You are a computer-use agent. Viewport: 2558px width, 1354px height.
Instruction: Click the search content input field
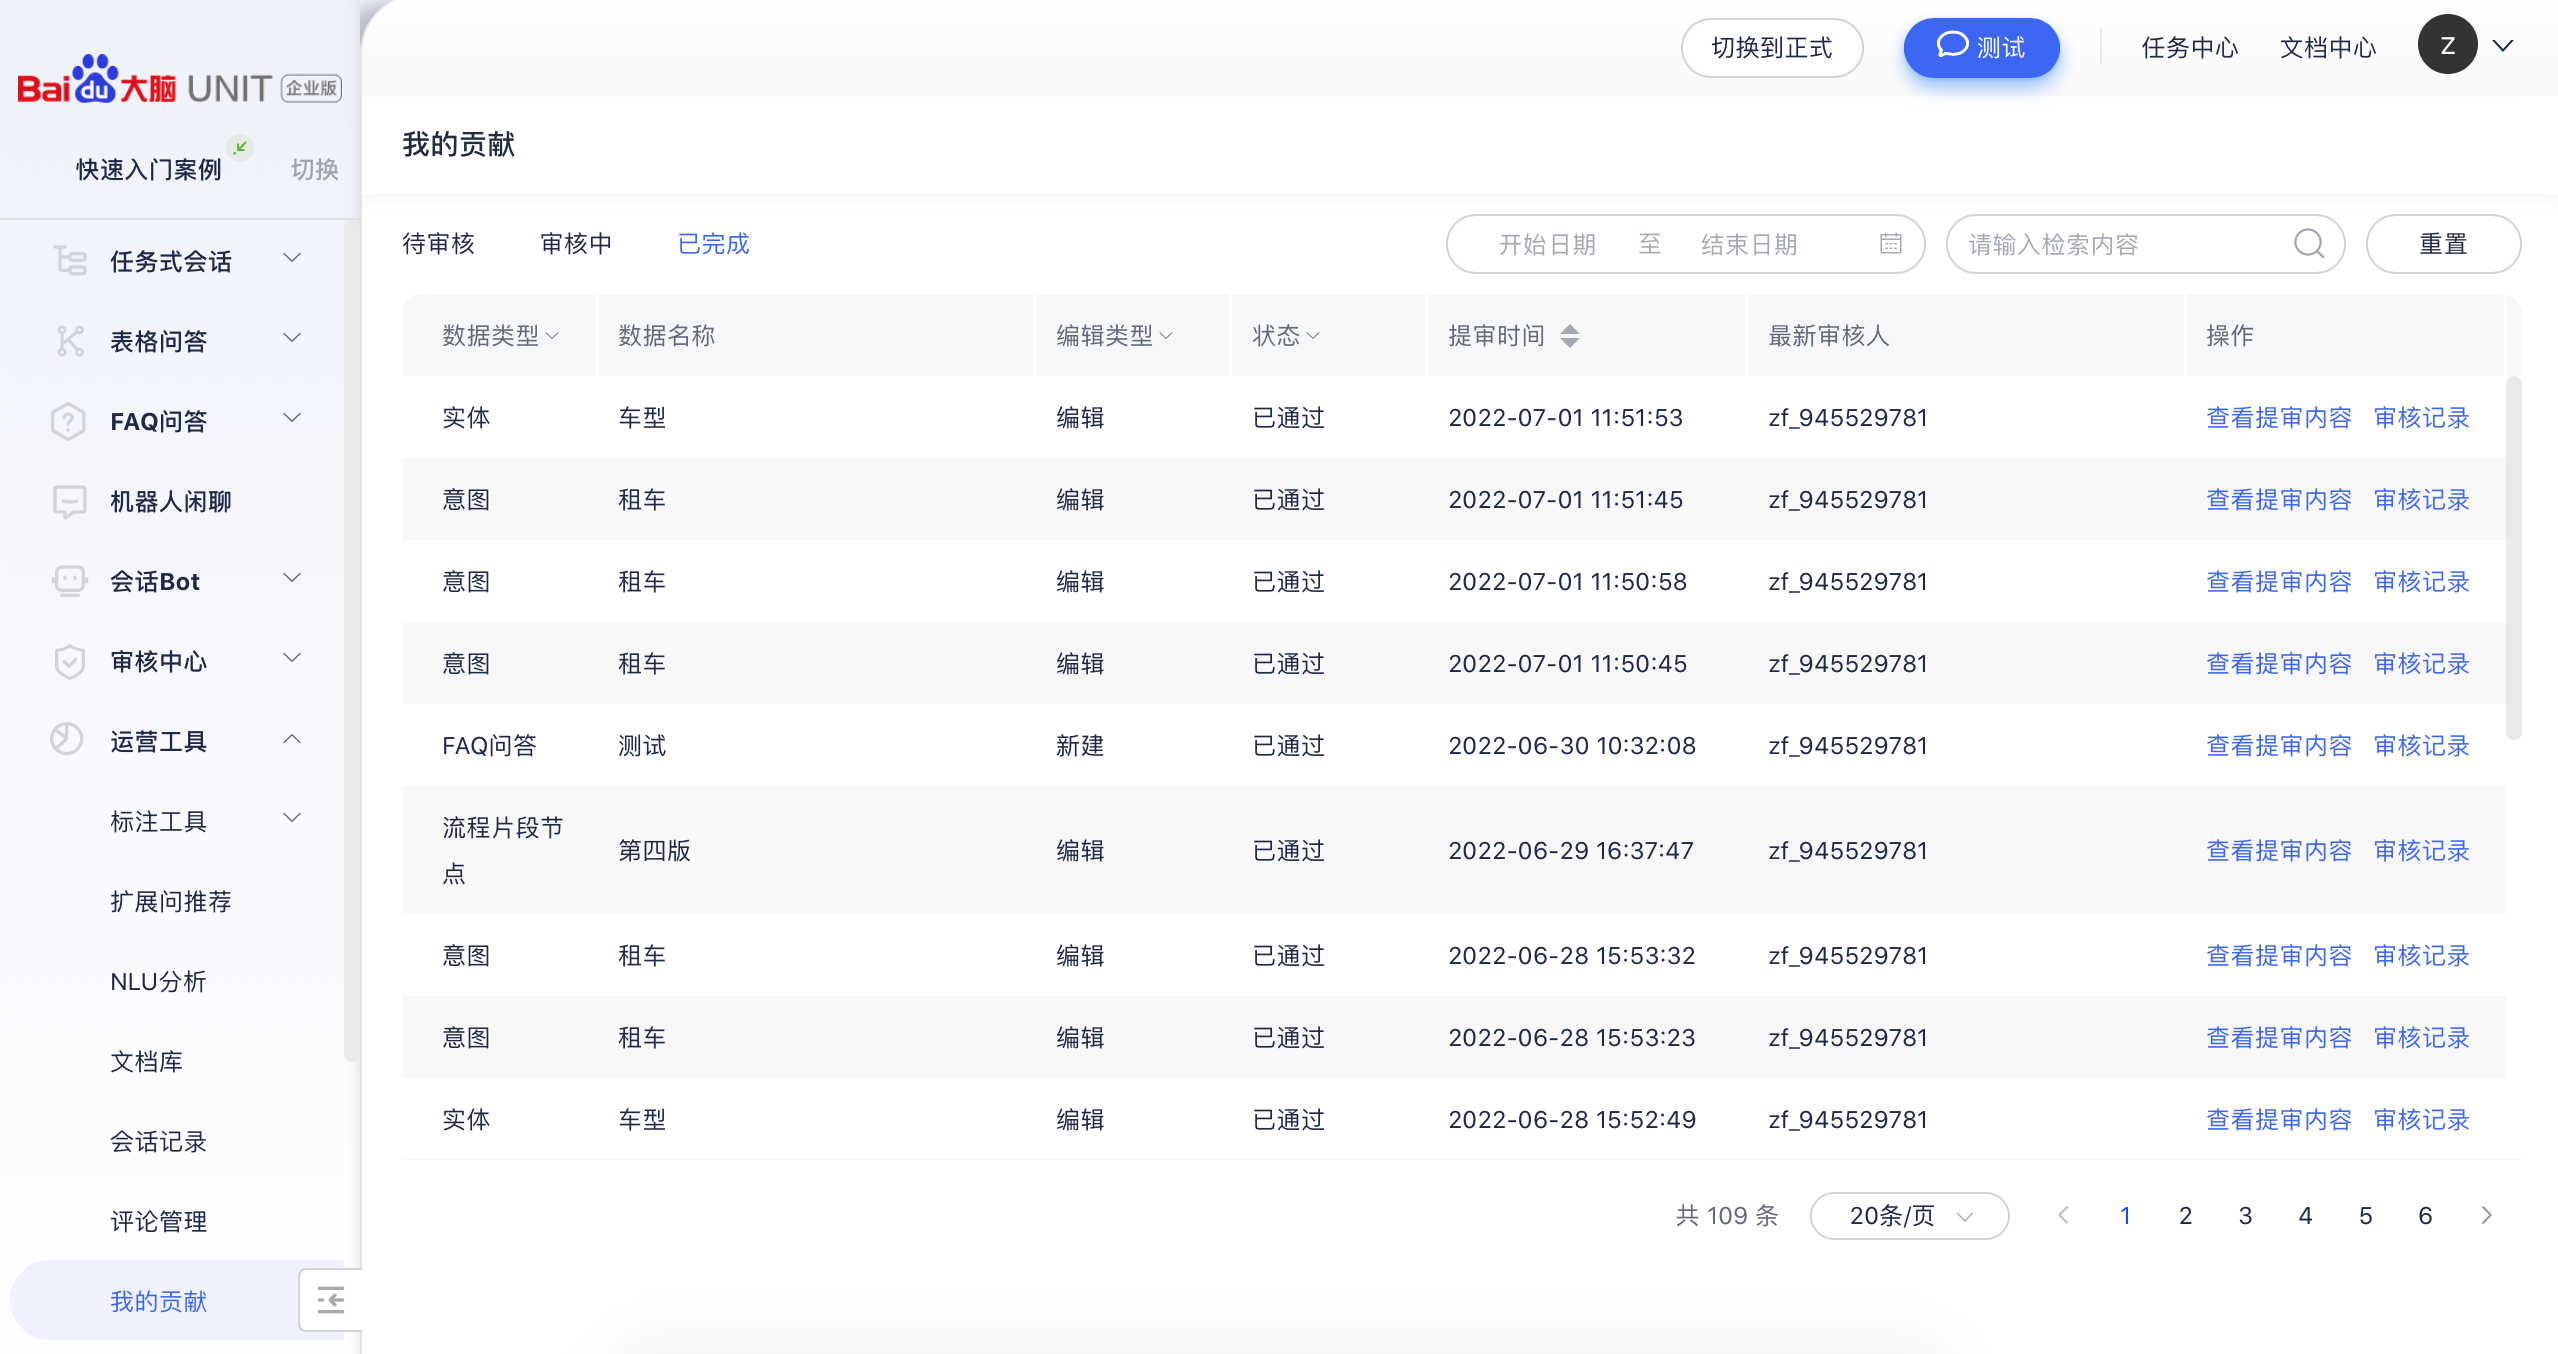(2120, 244)
